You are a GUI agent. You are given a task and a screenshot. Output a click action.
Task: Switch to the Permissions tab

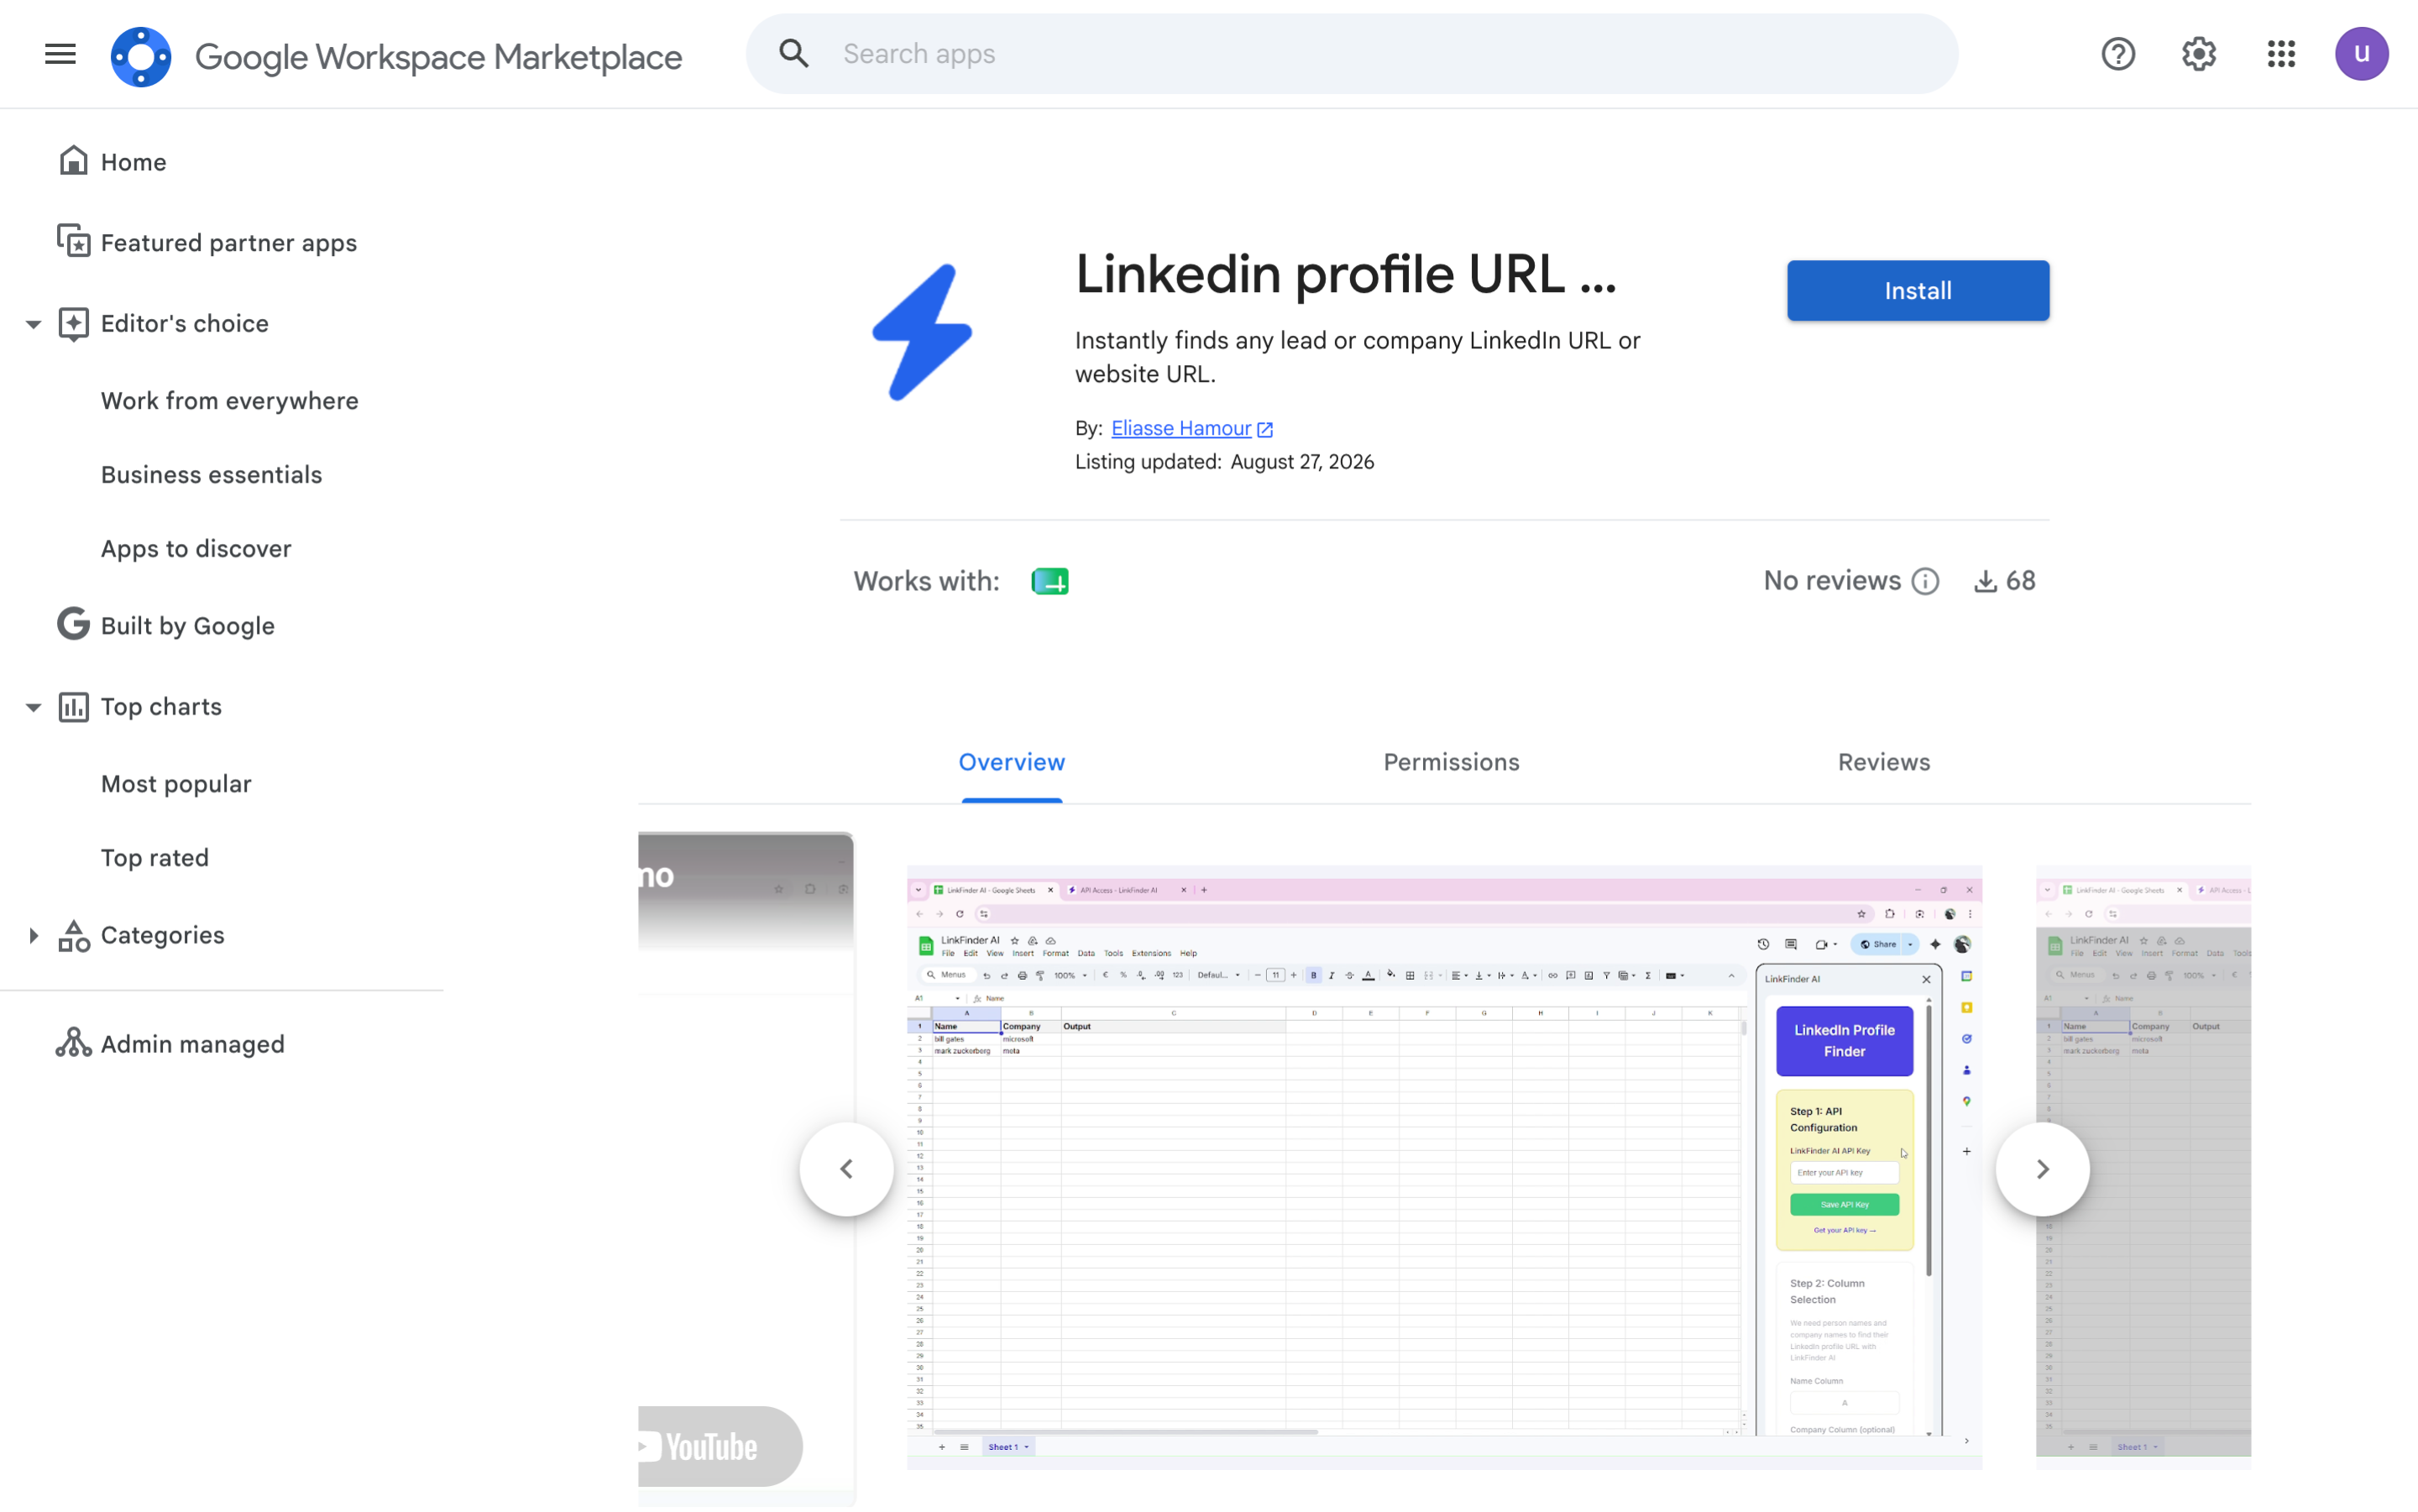[1451, 763]
